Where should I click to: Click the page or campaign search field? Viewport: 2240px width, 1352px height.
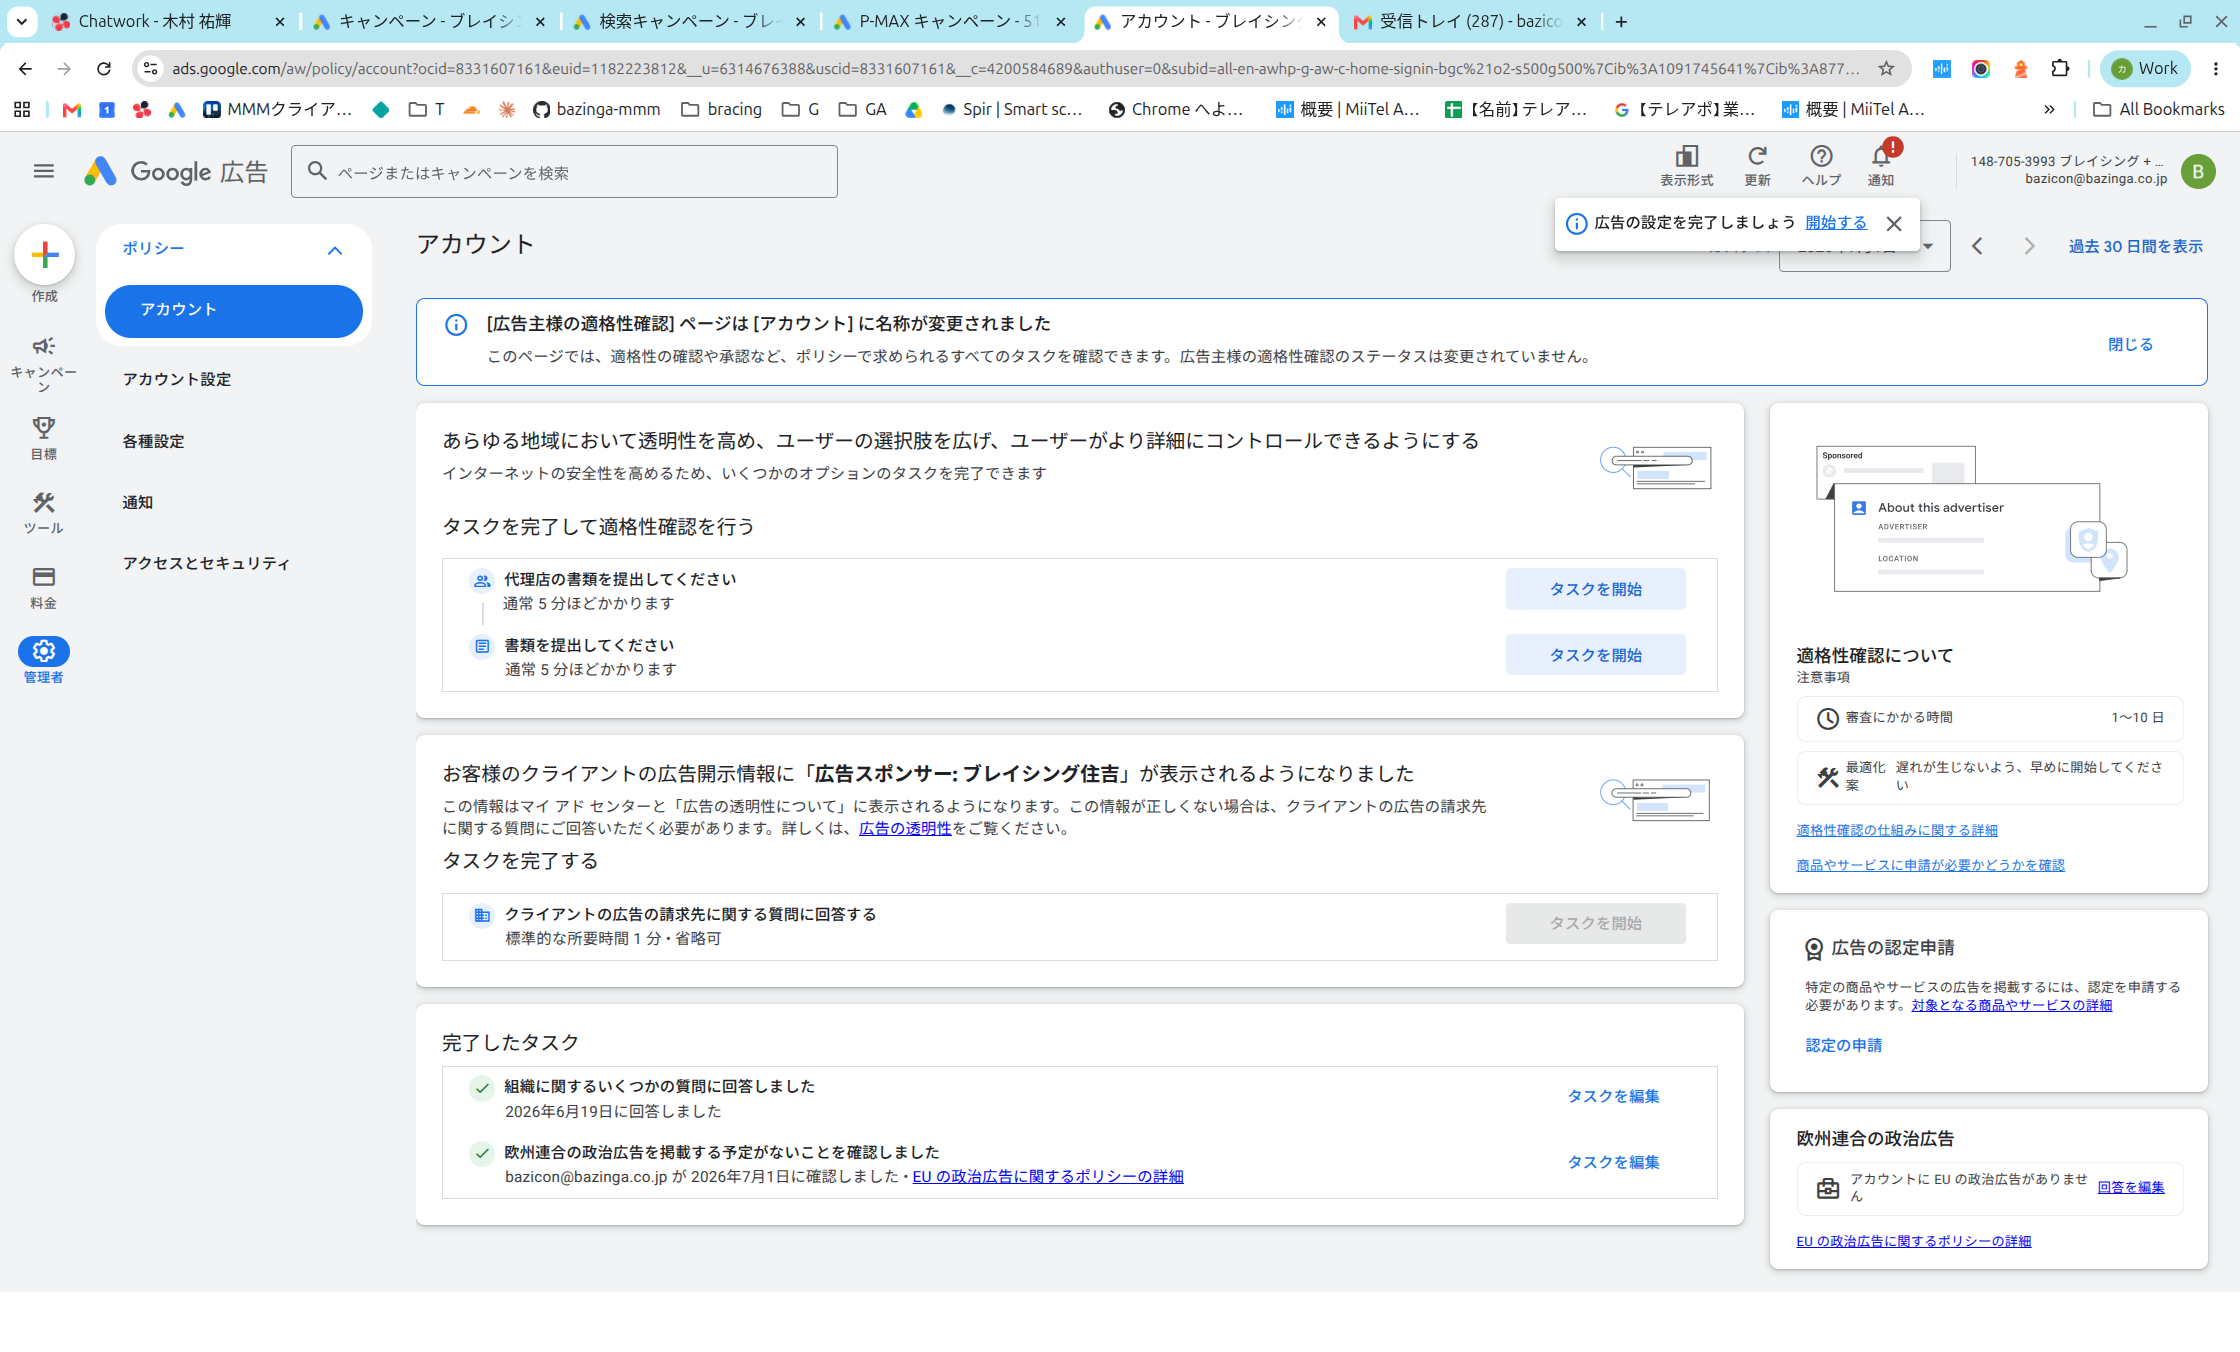click(x=564, y=172)
